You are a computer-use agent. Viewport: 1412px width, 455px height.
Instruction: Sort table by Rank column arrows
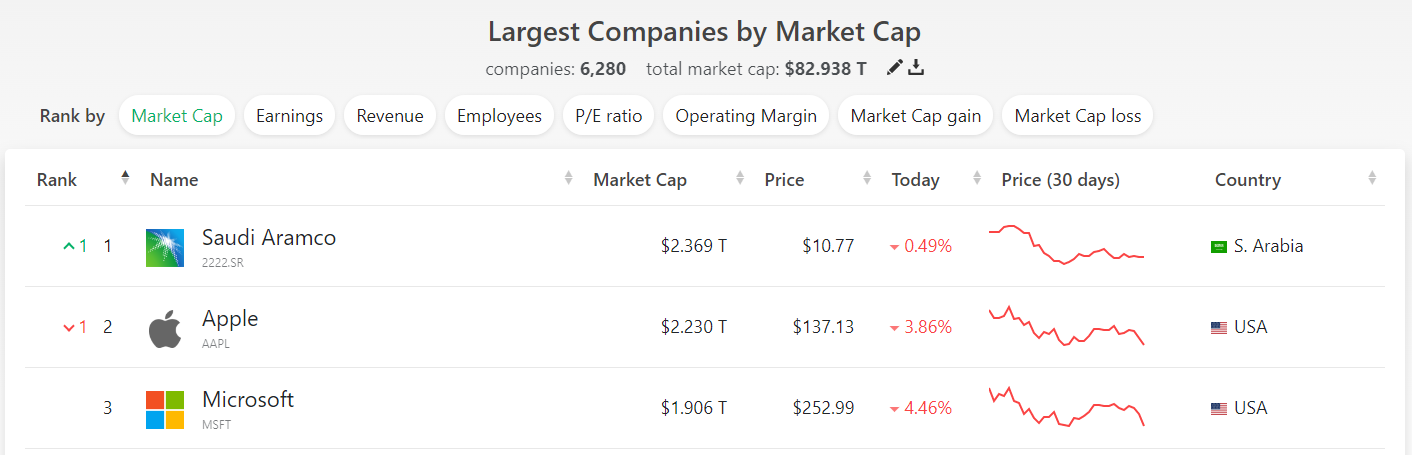coord(125,178)
